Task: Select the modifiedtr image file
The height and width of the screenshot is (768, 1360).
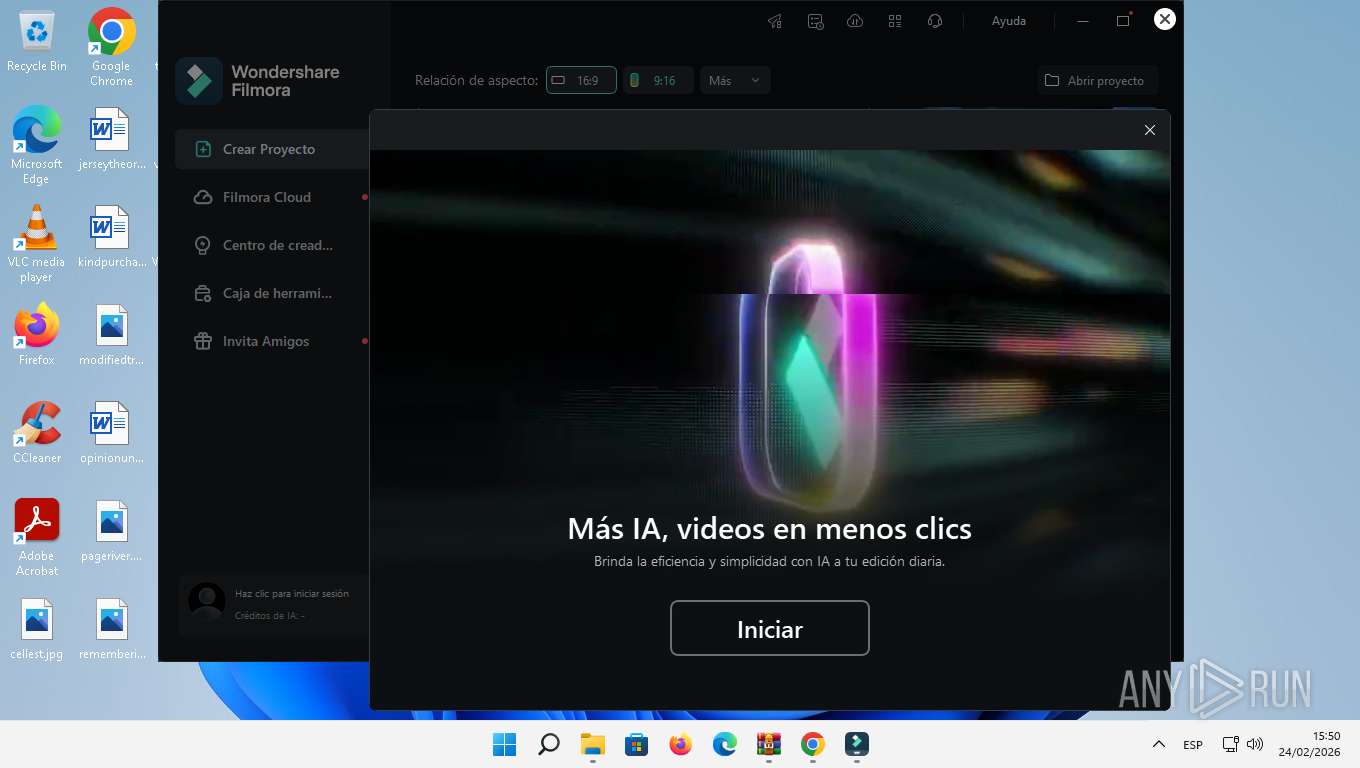Action: (x=111, y=335)
